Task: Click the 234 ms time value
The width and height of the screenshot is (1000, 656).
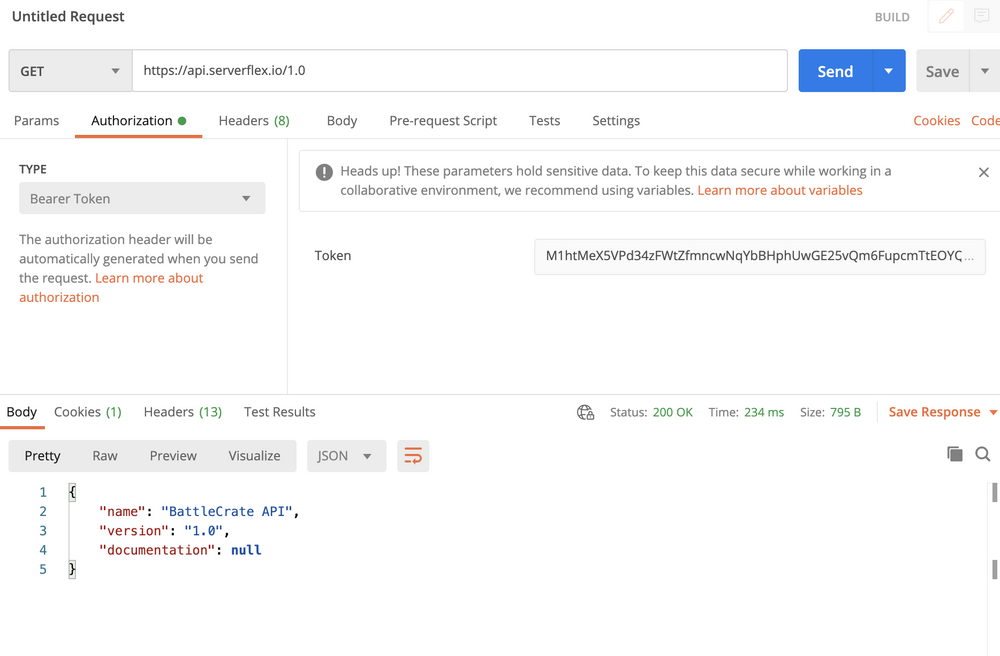Action: pos(763,412)
